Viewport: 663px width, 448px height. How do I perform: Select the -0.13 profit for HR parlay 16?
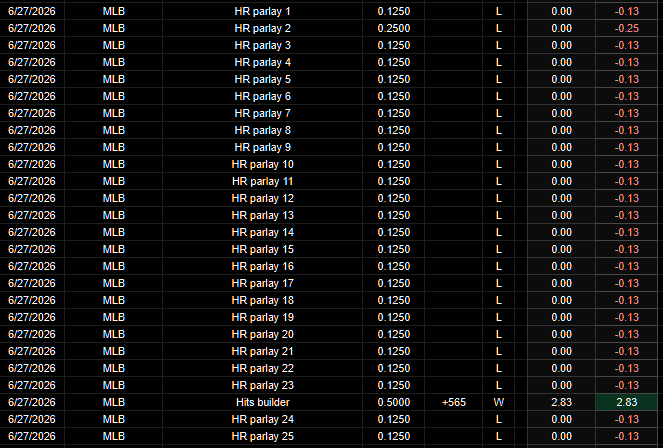pyautogui.click(x=626, y=266)
